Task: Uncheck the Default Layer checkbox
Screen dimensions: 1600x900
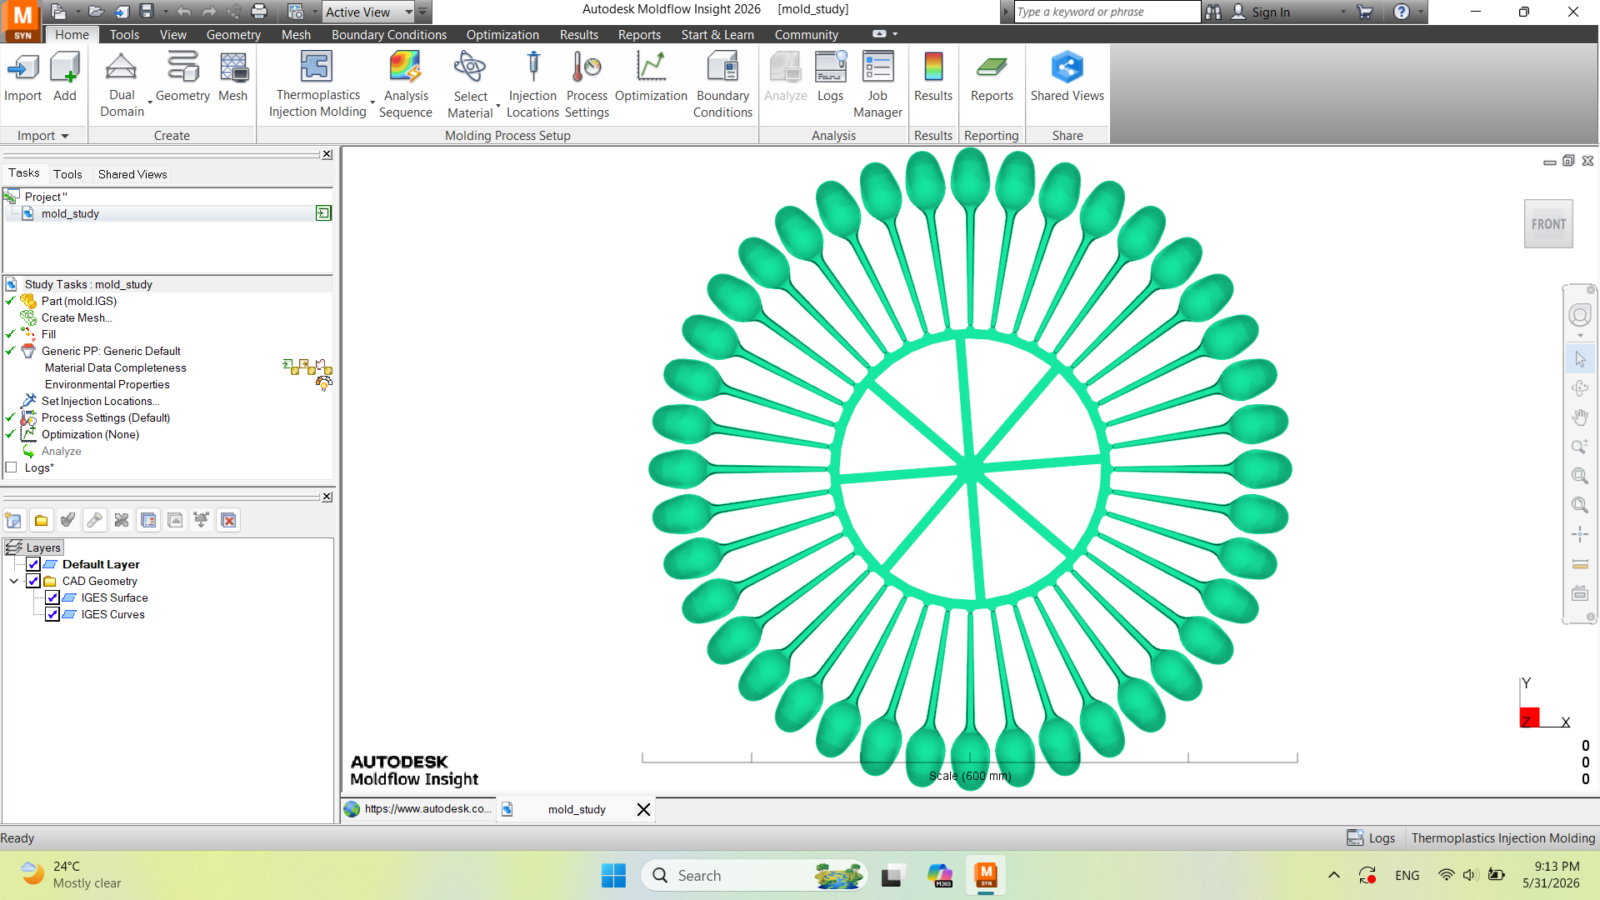Action: [33, 564]
